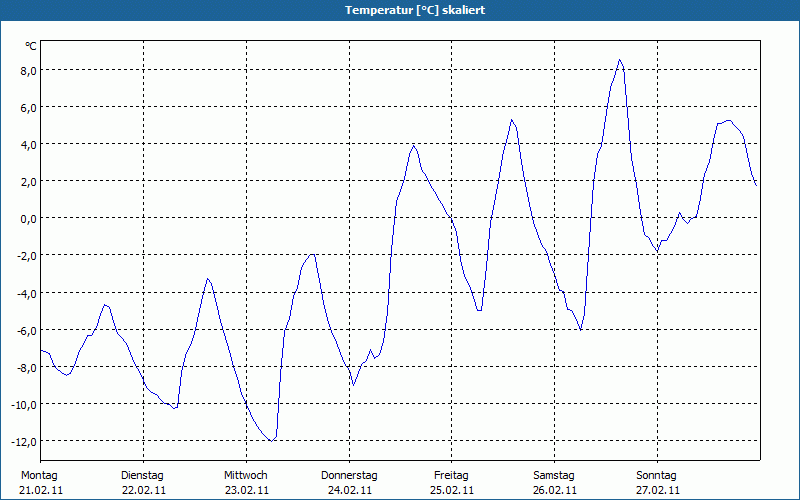Click the Donnerstag day label

[x=349, y=476]
